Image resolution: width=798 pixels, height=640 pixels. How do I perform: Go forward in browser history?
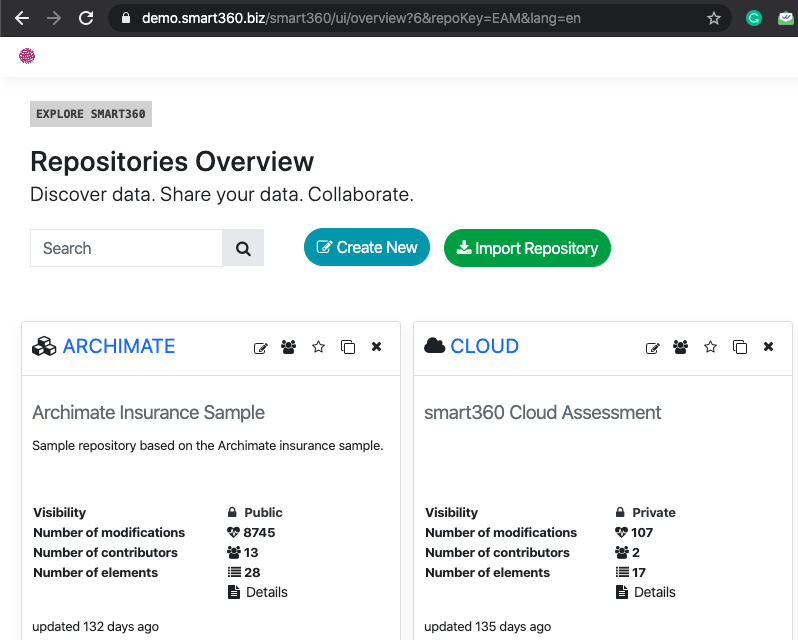click(53, 18)
